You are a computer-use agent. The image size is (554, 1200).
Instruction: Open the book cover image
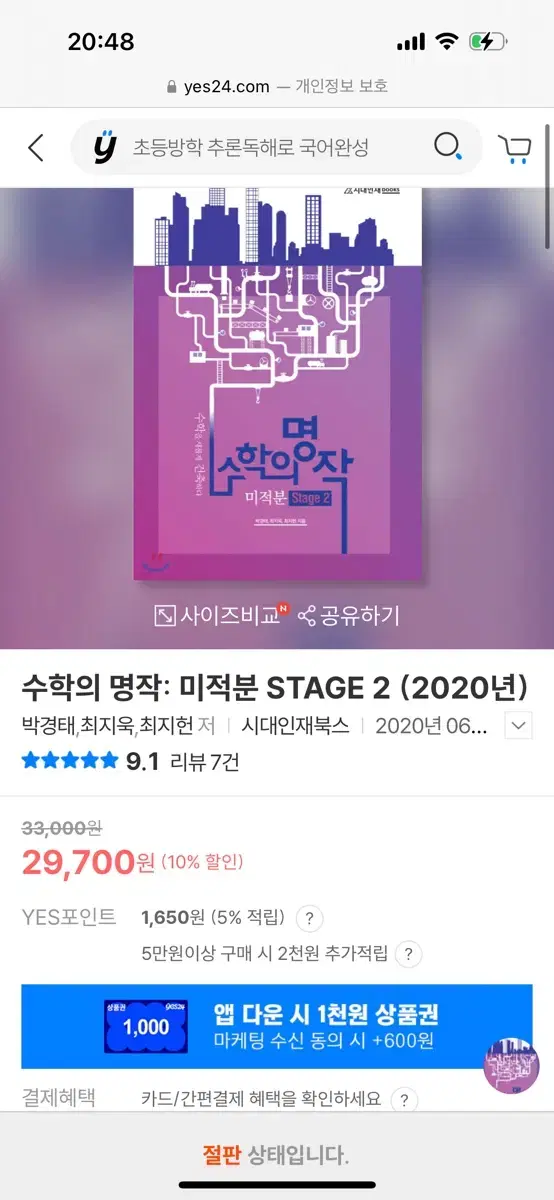point(277,384)
